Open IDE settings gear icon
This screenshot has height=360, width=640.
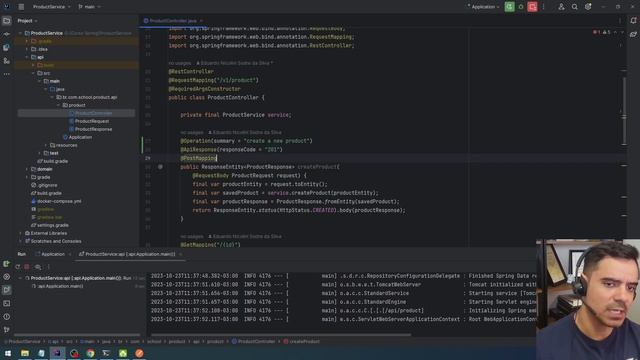[588, 7]
